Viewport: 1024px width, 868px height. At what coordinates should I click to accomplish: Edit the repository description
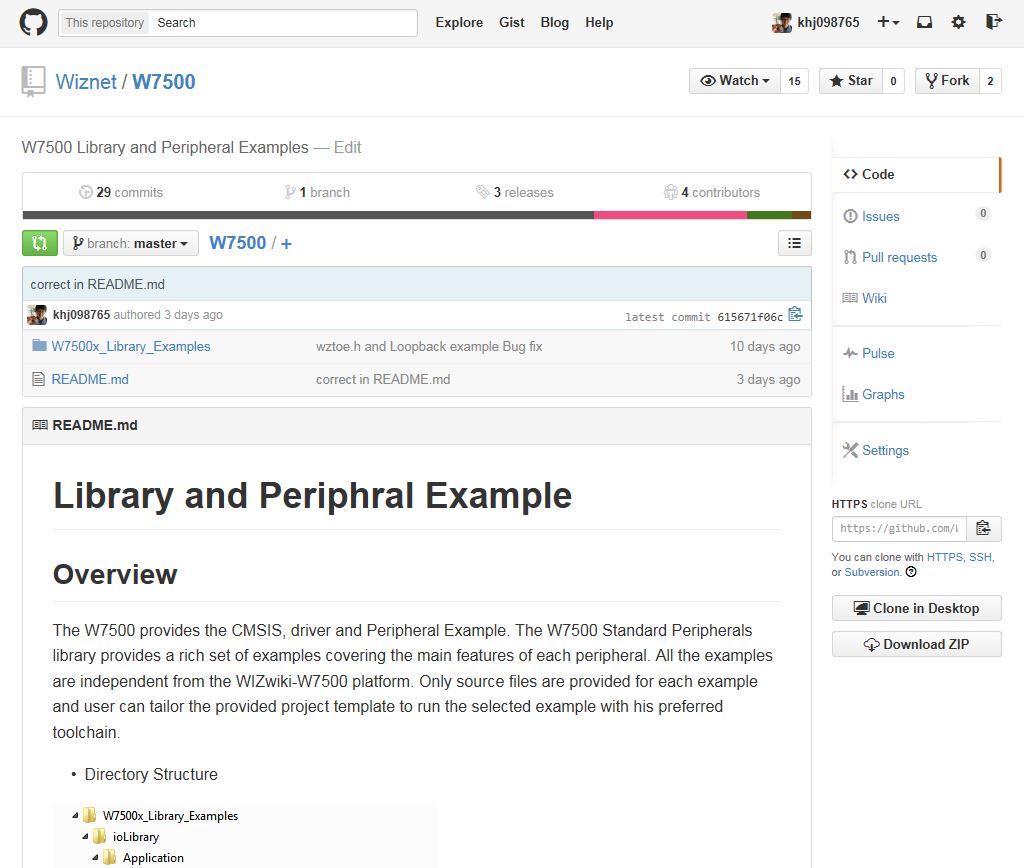[347, 148]
